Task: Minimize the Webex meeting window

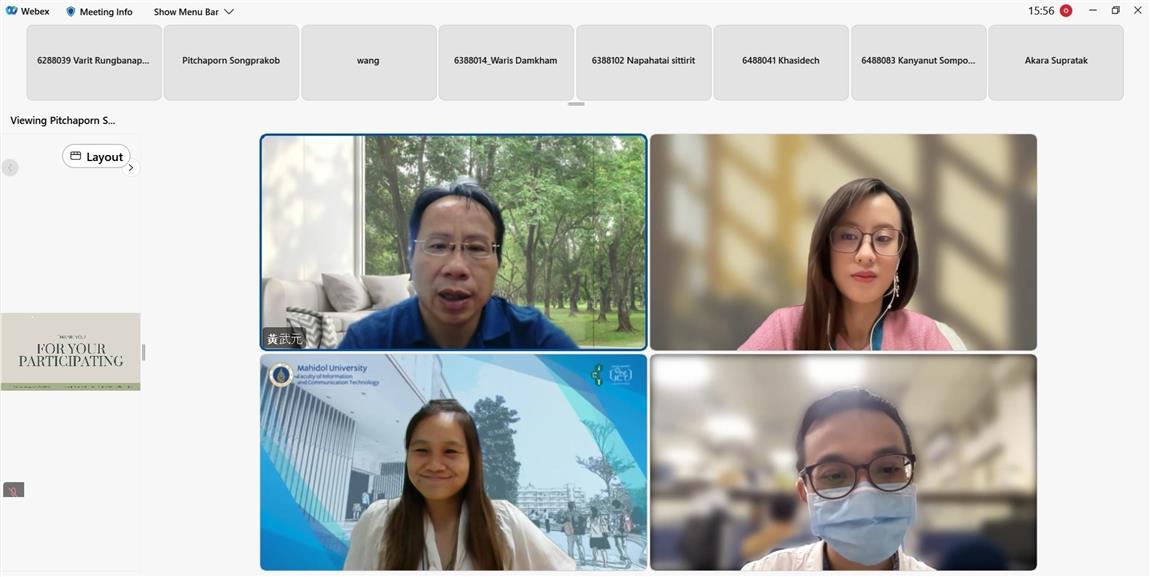Action: pyautogui.click(x=1091, y=11)
